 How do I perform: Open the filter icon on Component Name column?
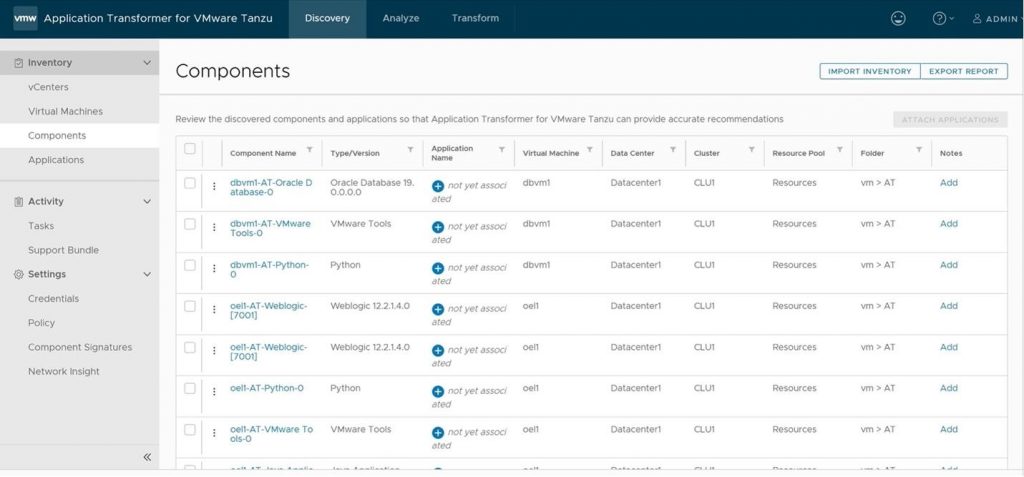[x=309, y=150]
